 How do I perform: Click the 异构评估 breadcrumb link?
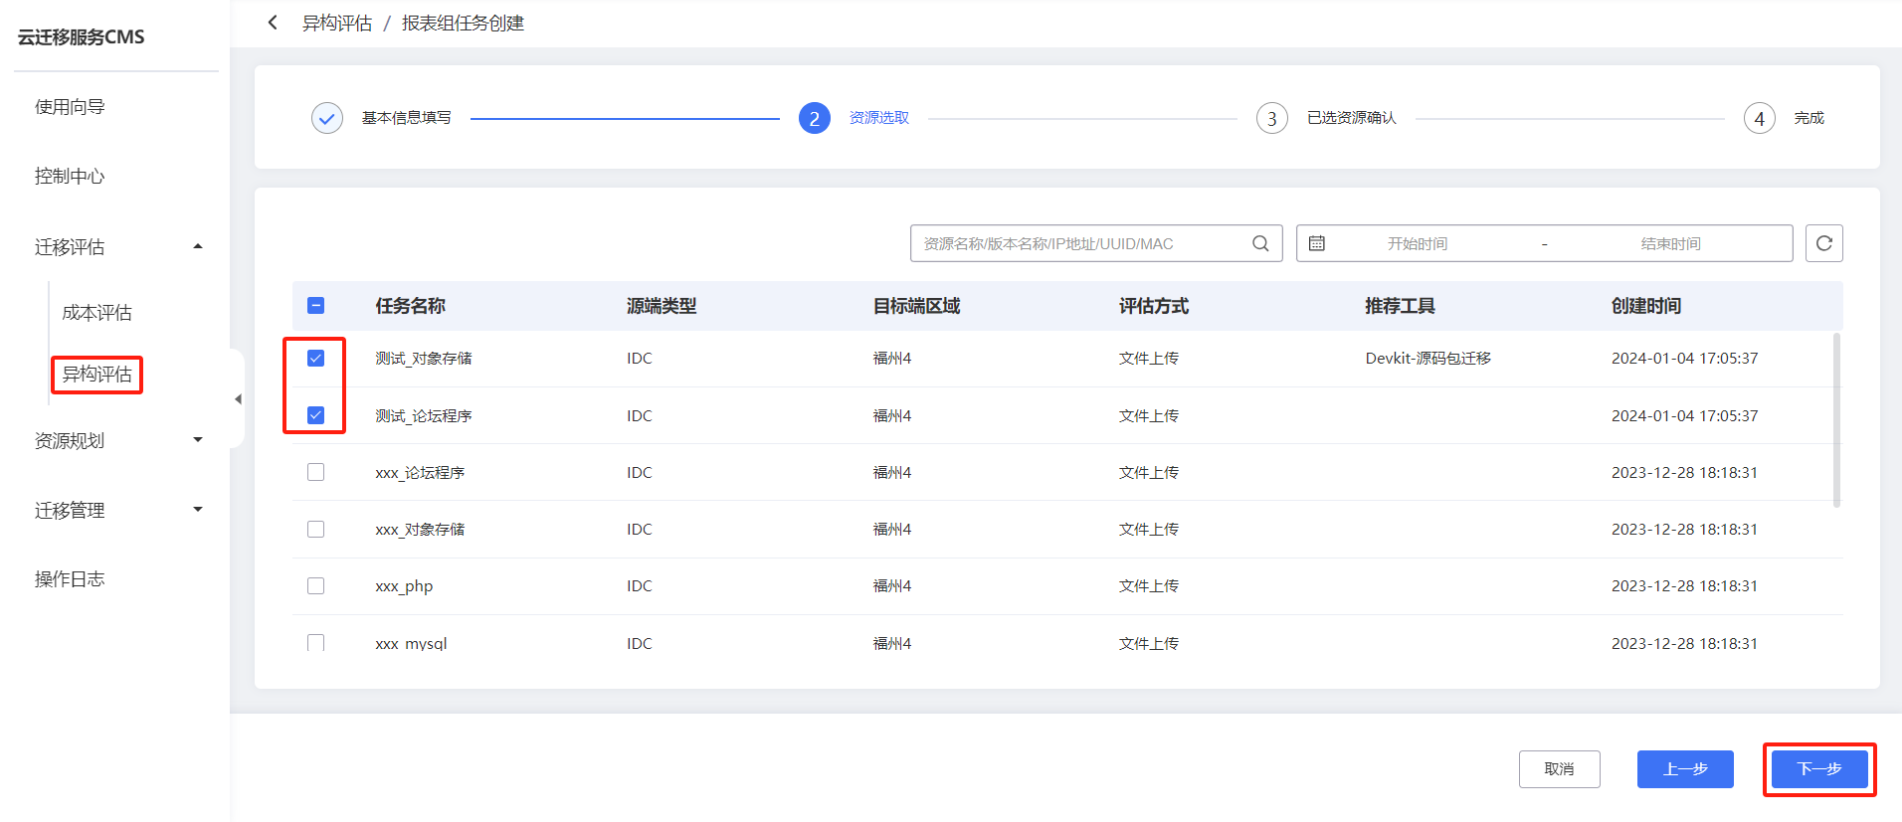337,23
